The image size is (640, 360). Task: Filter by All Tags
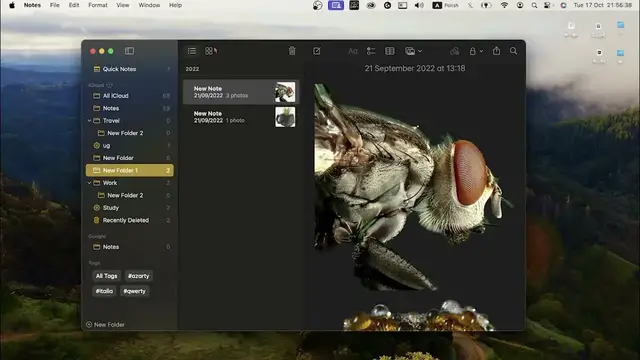107,276
